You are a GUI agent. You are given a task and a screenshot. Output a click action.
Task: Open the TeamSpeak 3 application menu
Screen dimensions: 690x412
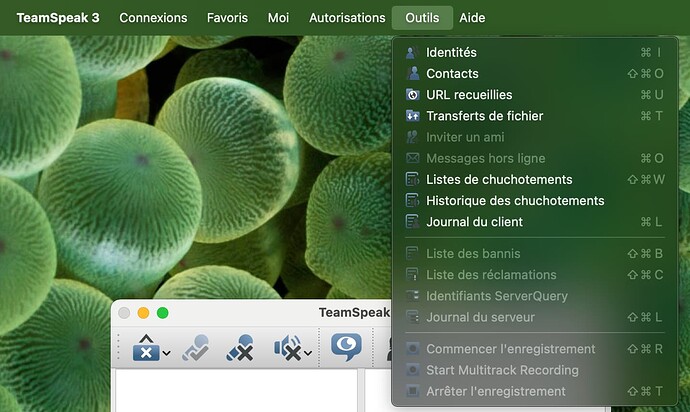(x=58, y=18)
